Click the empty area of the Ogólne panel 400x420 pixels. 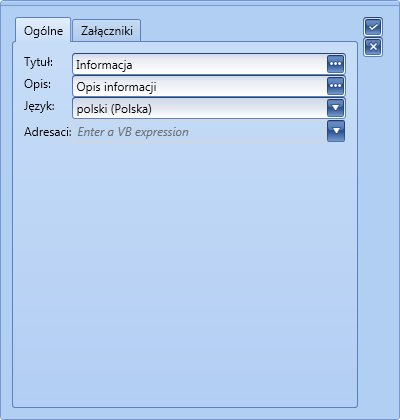185,273
